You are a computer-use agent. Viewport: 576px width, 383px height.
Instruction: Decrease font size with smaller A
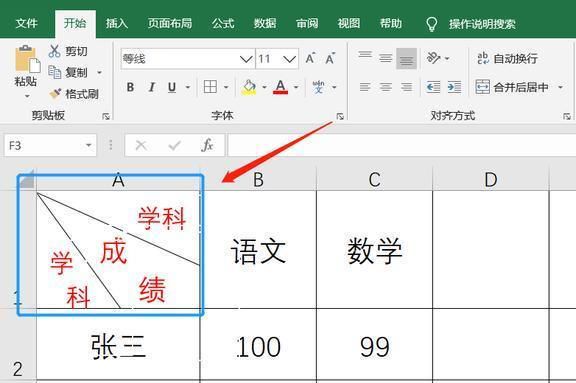(330, 58)
